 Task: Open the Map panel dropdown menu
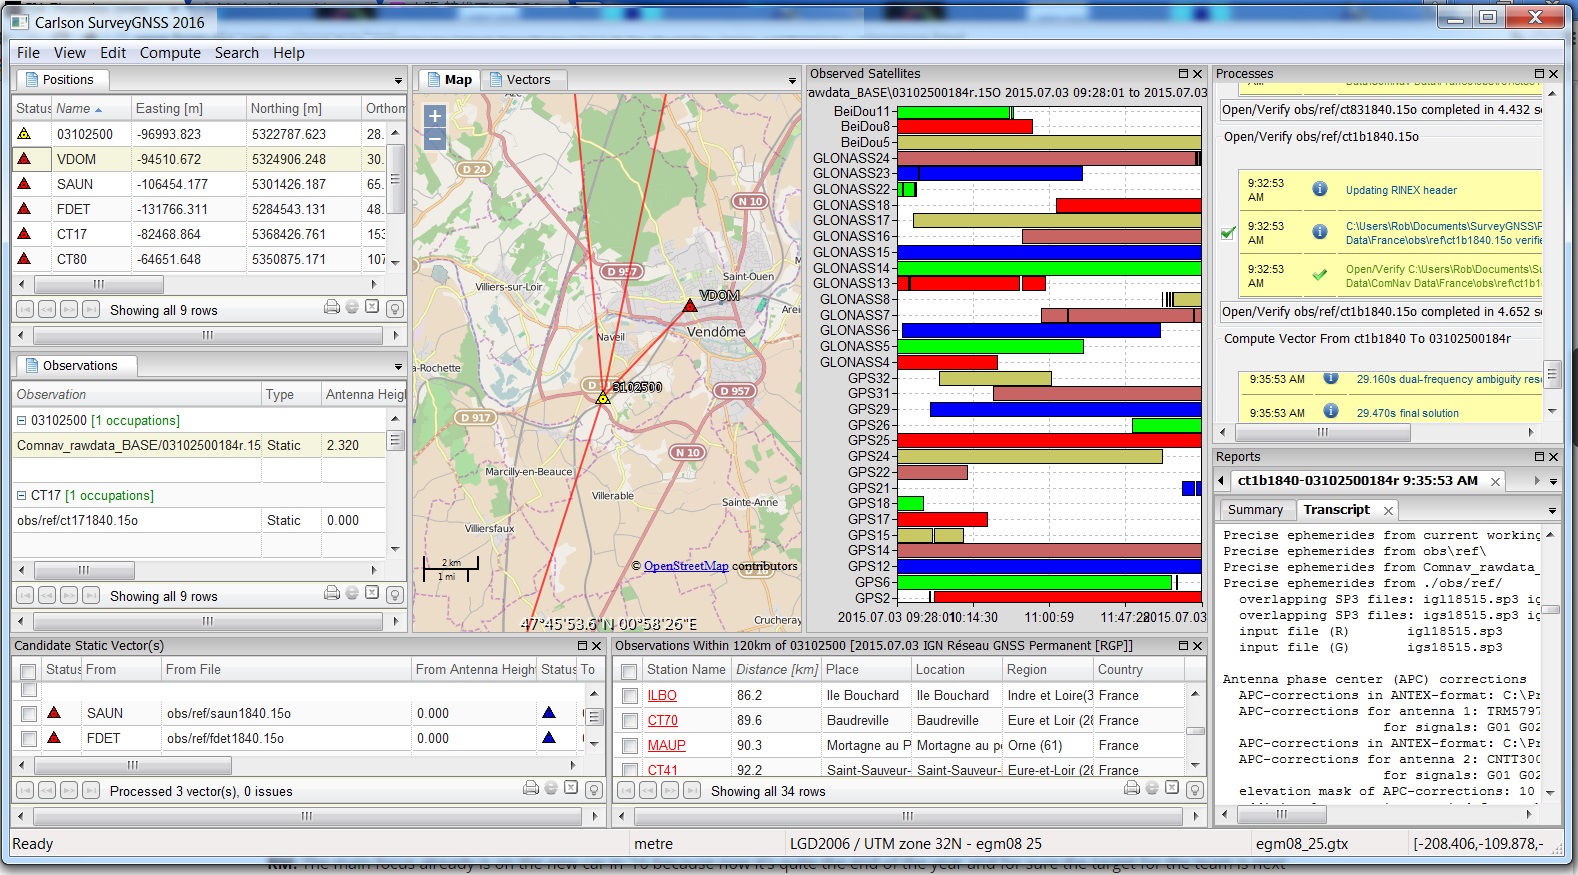click(x=792, y=81)
